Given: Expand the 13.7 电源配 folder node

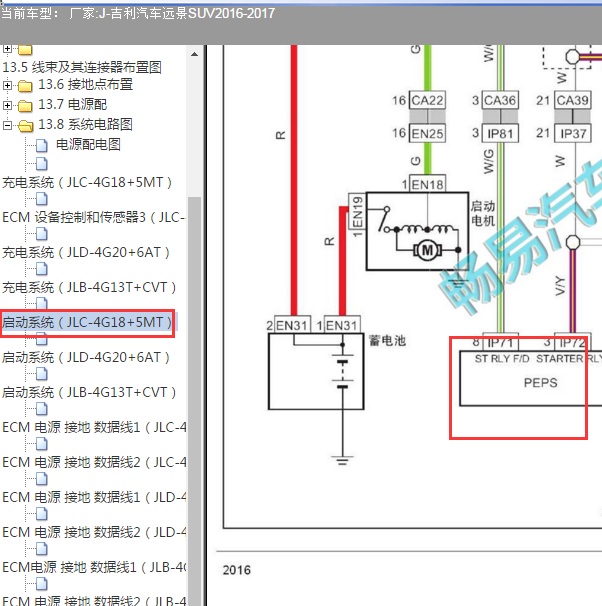Looking at the screenshot, I should pos(7,105).
